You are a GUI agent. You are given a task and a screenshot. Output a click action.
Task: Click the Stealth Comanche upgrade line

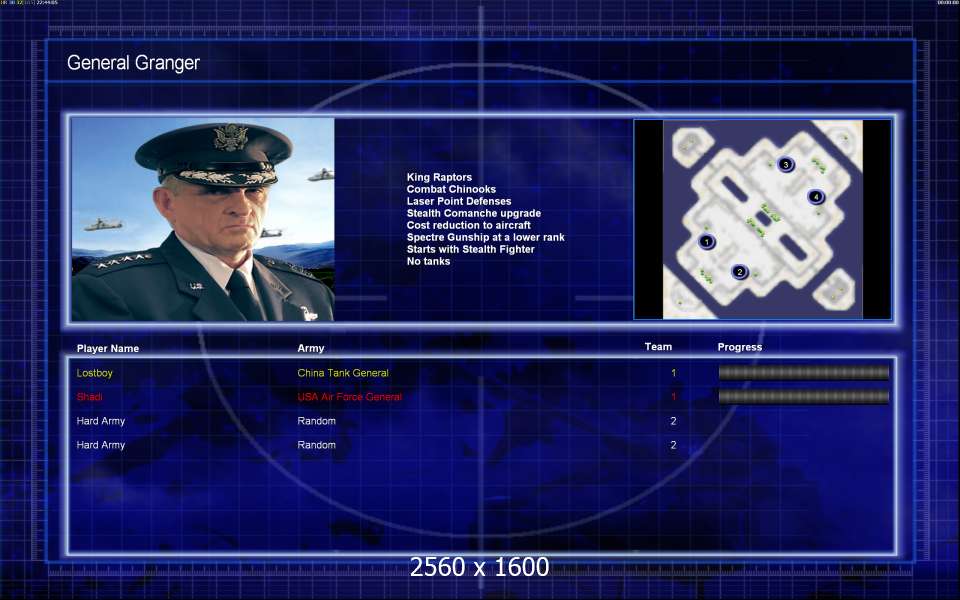pyautogui.click(x=474, y=213)
